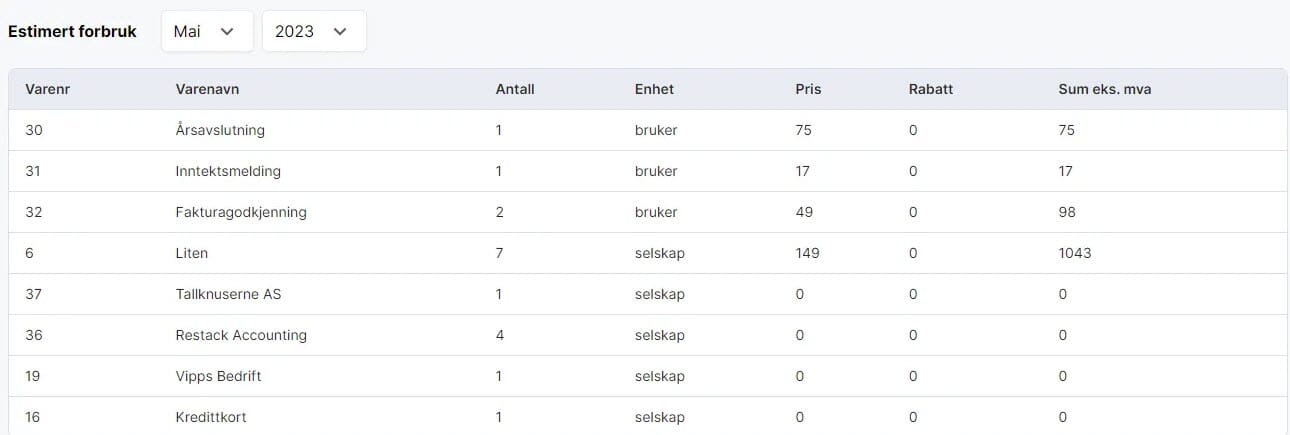Click the Varenavn column header
Screen dimensions: 1290x435
(x=207, y=89)
